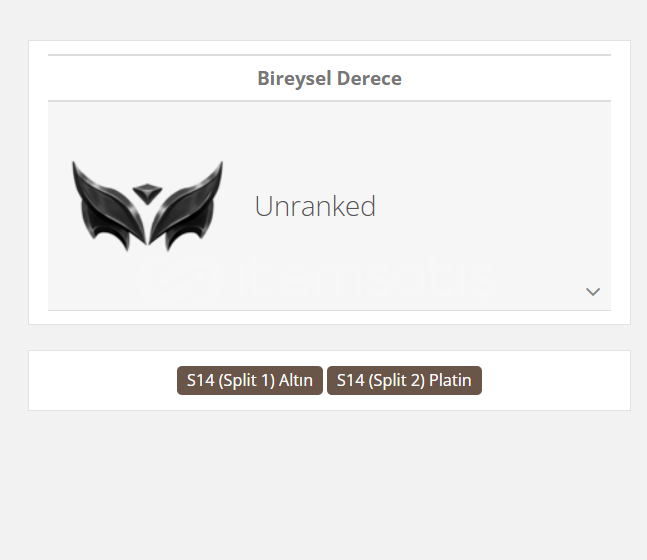Screen dimensions: 647x560
Task: Click the word Derece in the heading
Action: pos(369,78)
